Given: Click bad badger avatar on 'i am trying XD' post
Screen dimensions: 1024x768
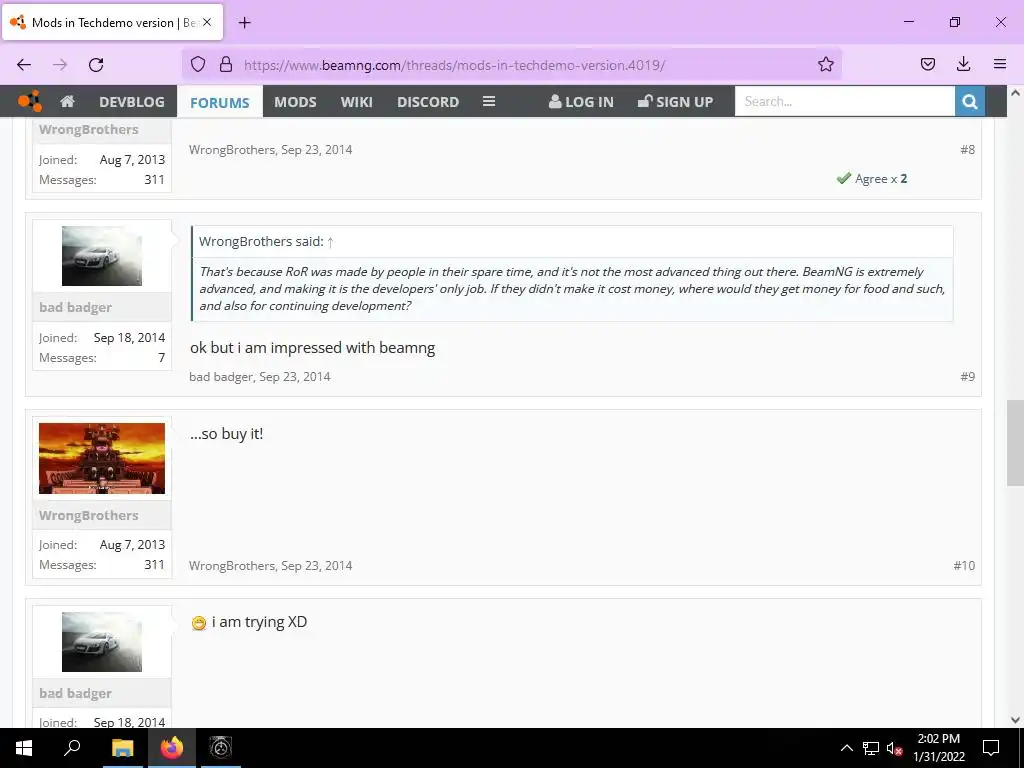Looking at the screenshot, I should 102,642.
